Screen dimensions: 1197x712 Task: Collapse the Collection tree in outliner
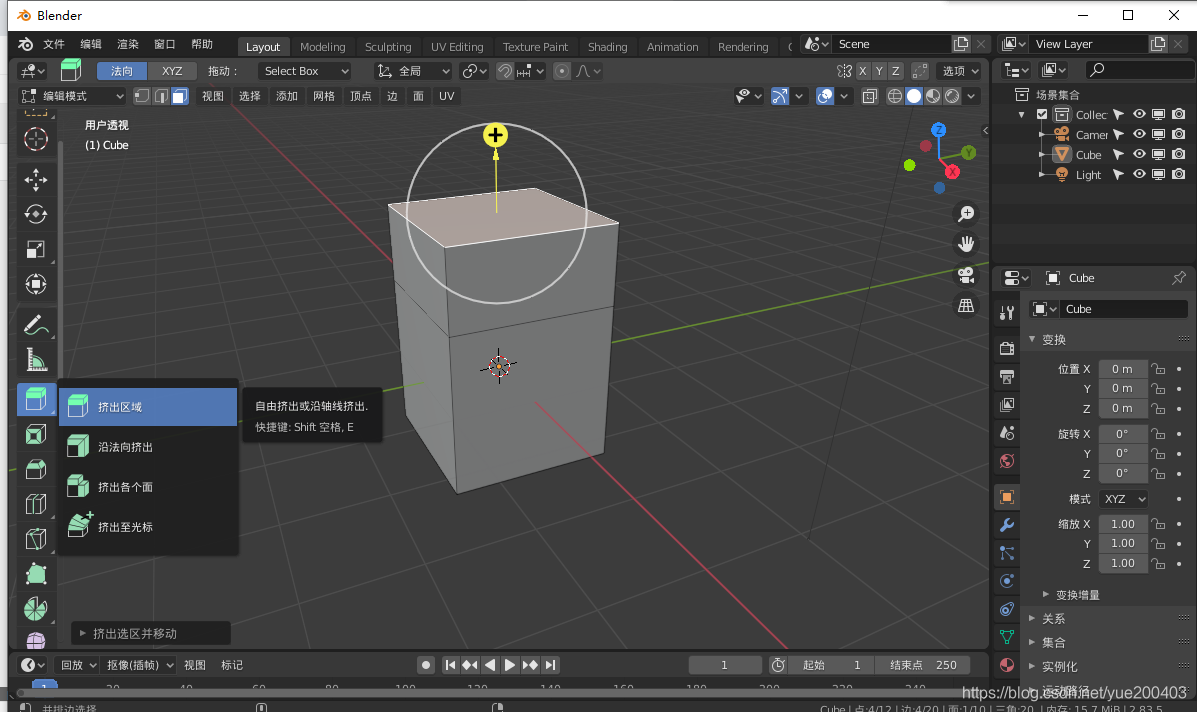pos(1022,114)
